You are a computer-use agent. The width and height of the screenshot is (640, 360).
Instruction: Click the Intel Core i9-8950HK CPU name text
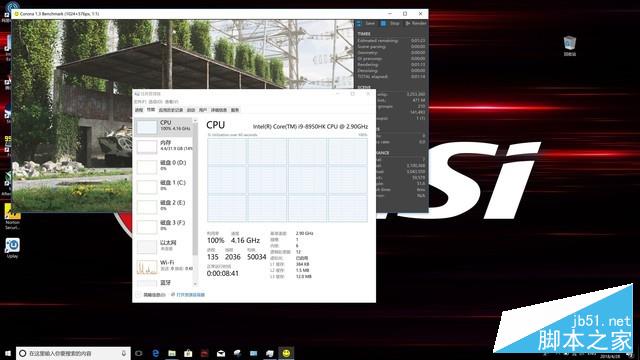point(310,127)
